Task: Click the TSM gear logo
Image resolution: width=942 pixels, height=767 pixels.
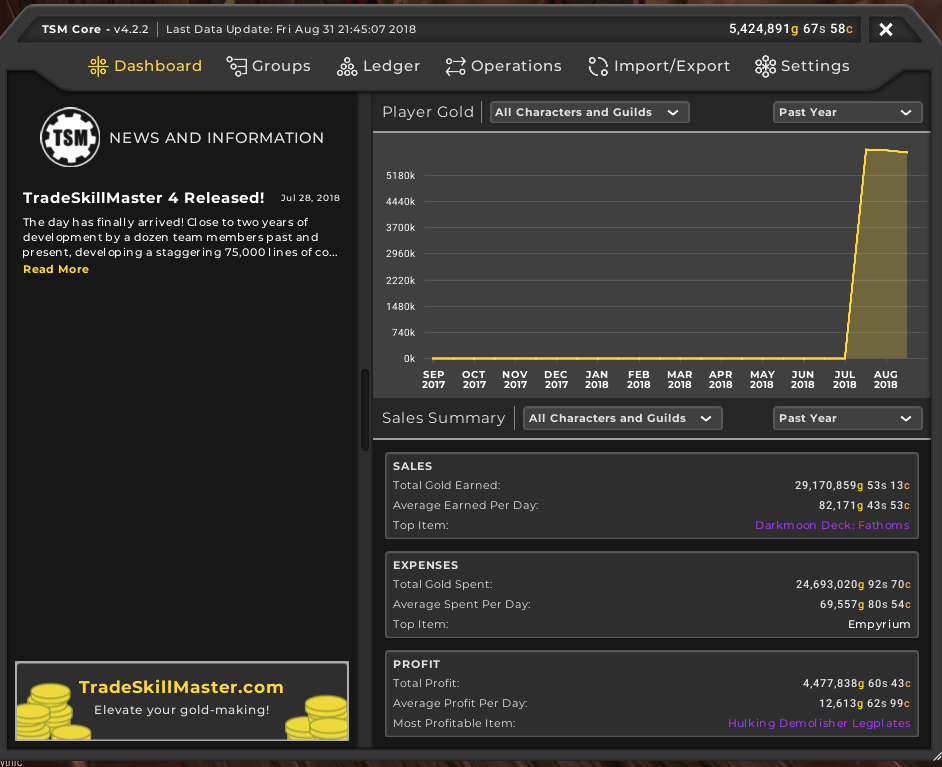Action: tap(70, 138)
